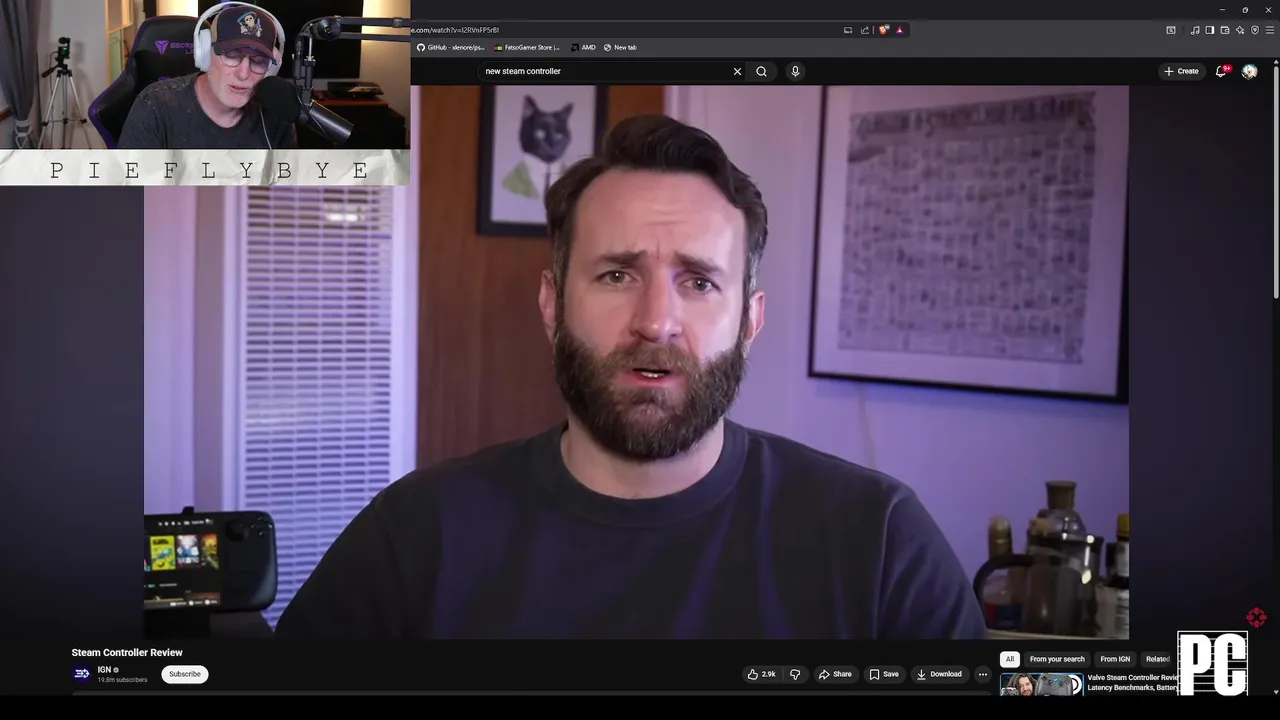Select the 'From IGN' filter chip
1280x720 pixels.
(1115, 659)
